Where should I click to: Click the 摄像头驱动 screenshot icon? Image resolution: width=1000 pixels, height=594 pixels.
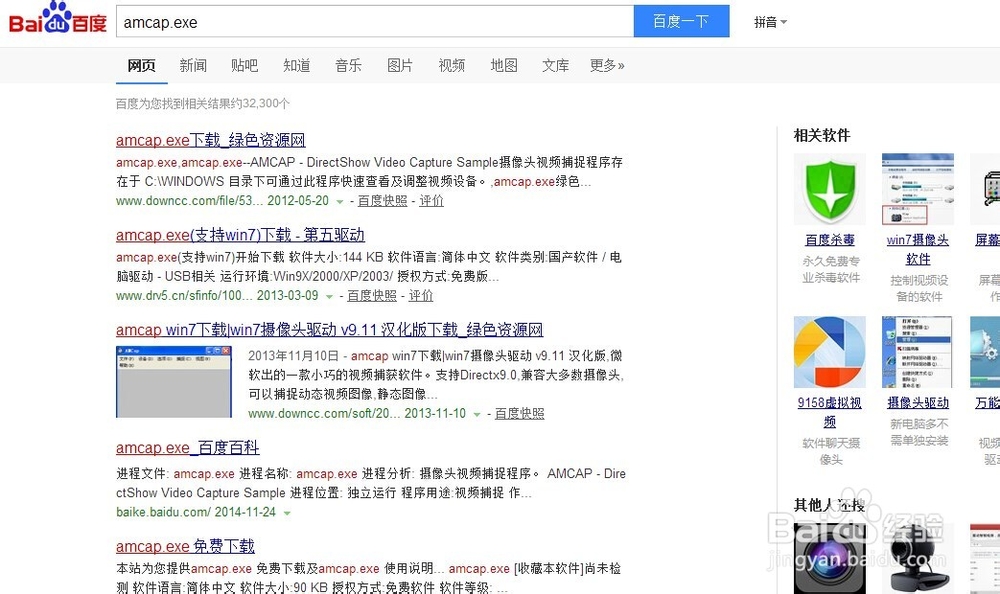pos(917,352)
